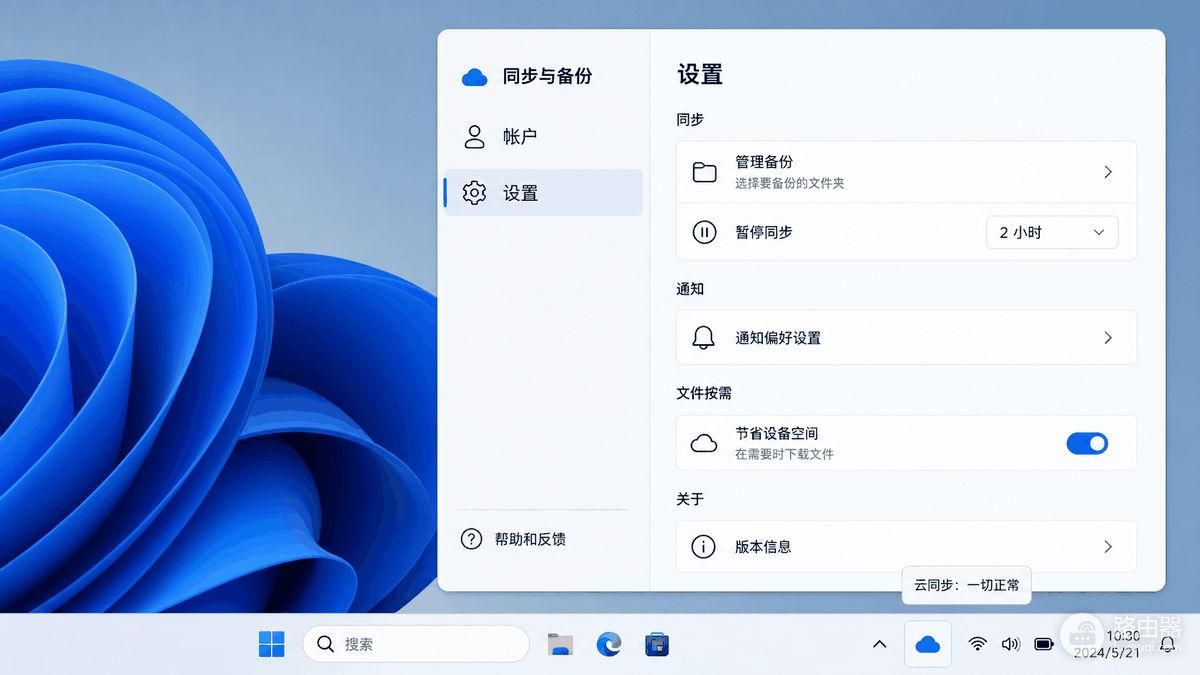Click the blue cloud logo beside 同步与备份

[474, 77]
